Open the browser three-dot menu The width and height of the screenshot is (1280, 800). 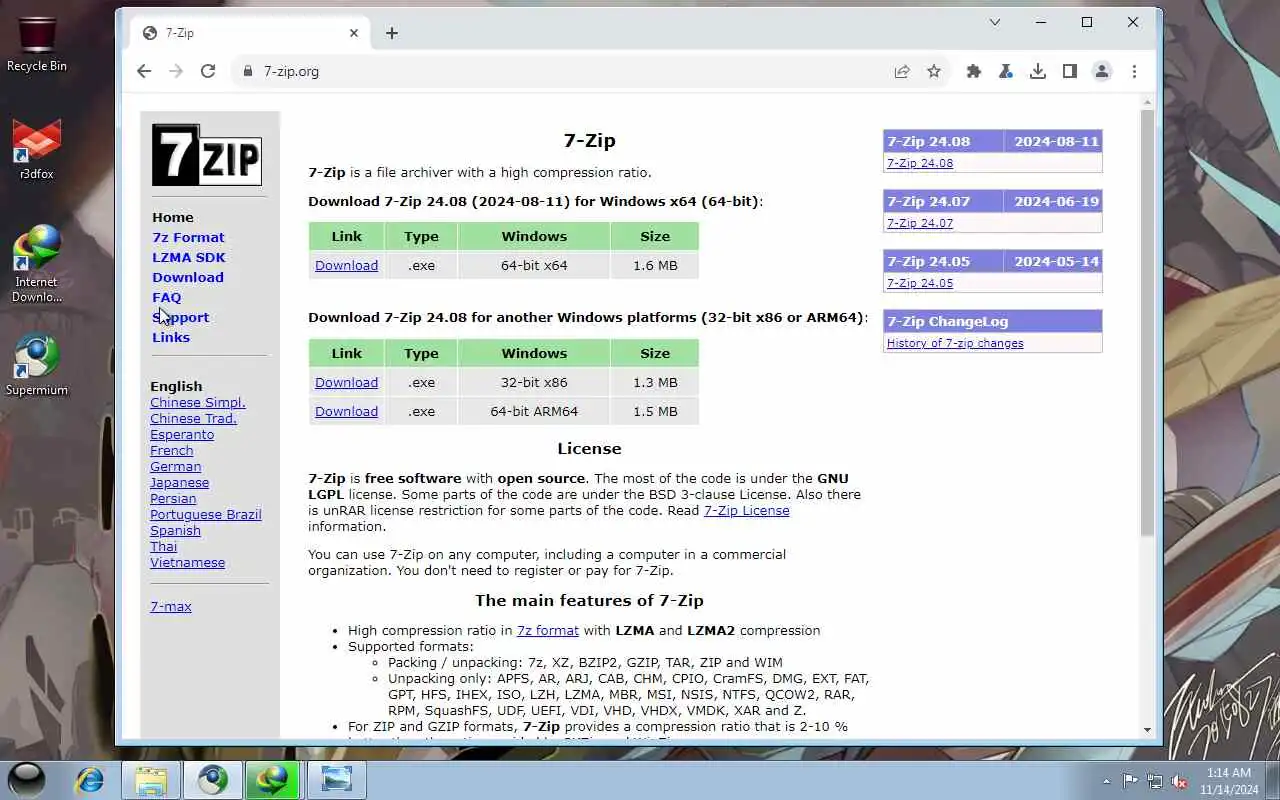pyautogui.click(x=1134, y=71)
